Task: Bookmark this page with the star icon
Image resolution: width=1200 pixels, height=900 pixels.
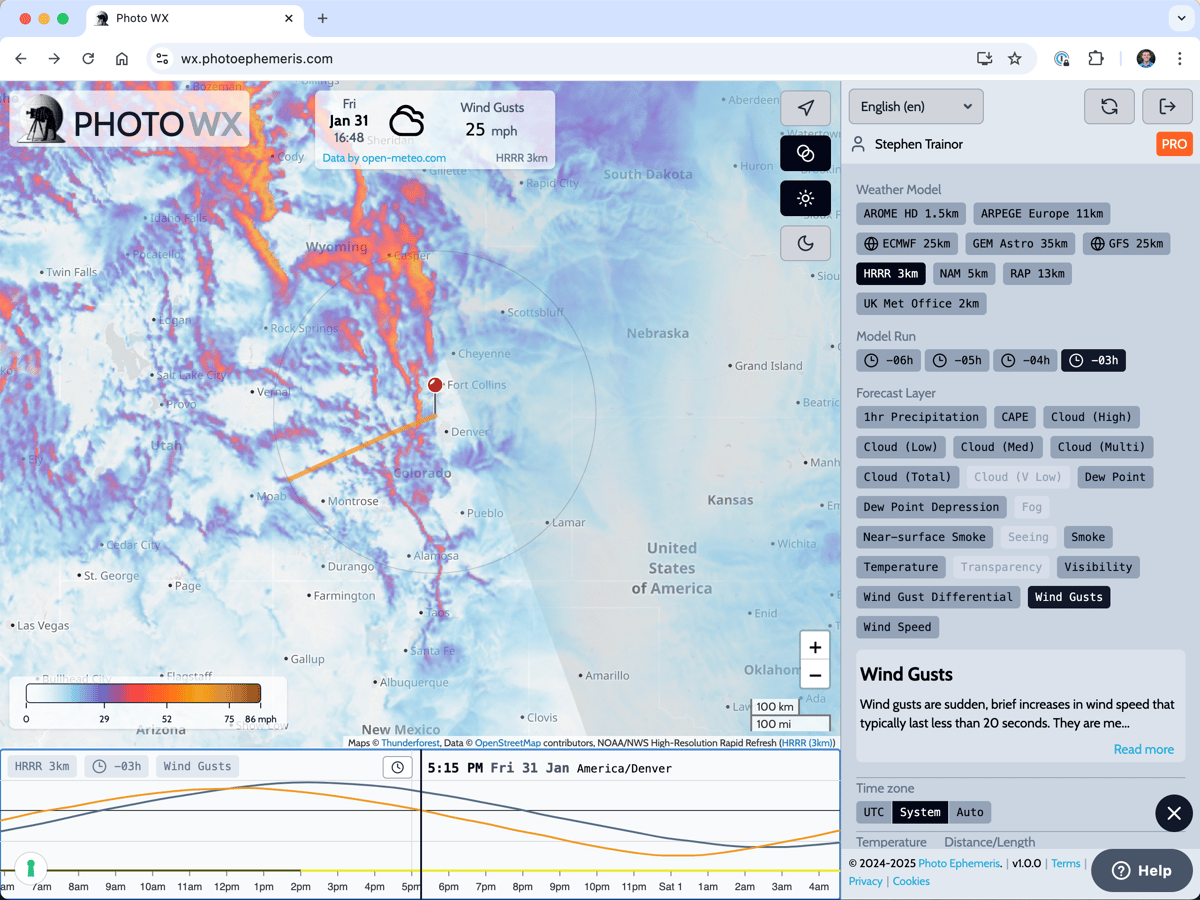Action: click(1015, 59)
